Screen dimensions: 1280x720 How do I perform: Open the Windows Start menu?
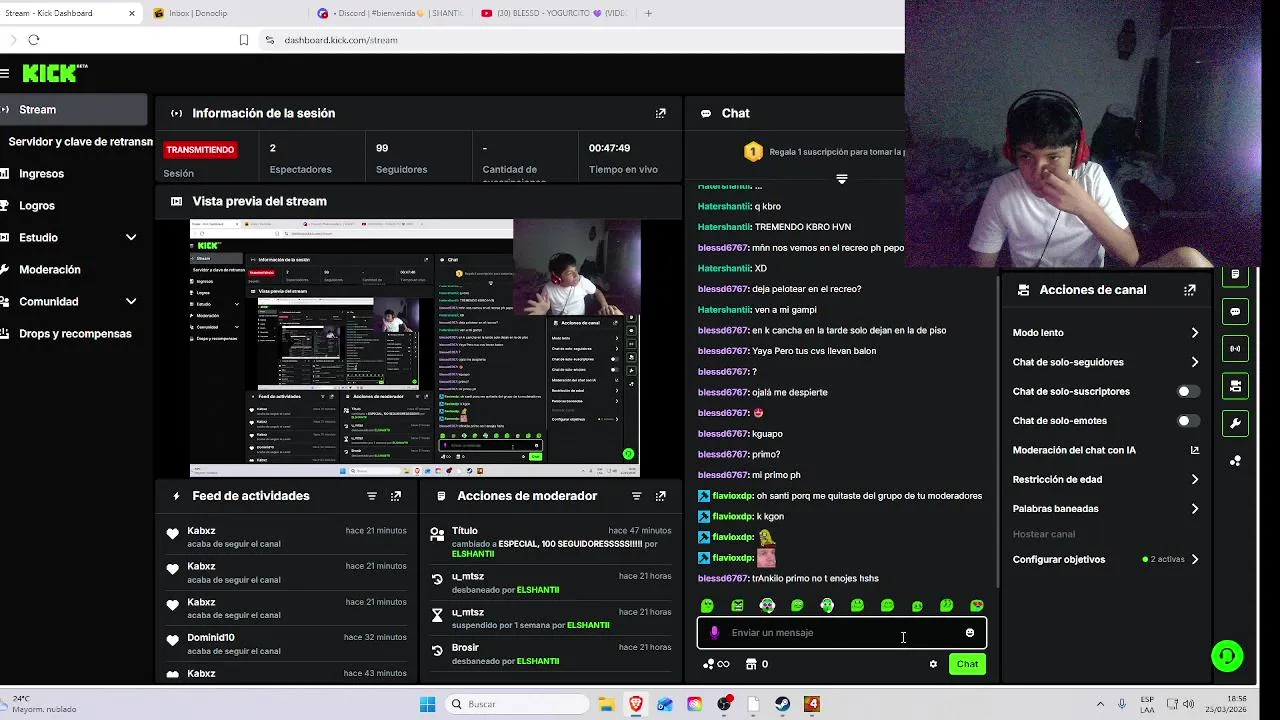(x=427, y=704)
